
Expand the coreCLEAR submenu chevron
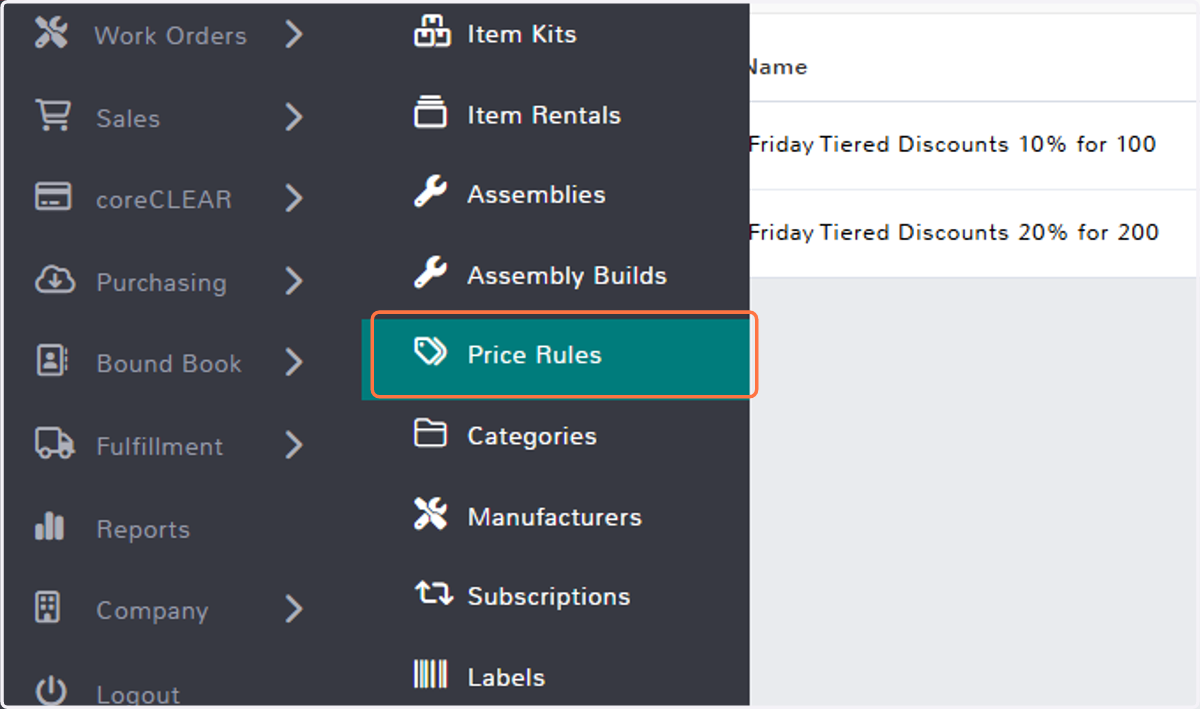(292, 198)
